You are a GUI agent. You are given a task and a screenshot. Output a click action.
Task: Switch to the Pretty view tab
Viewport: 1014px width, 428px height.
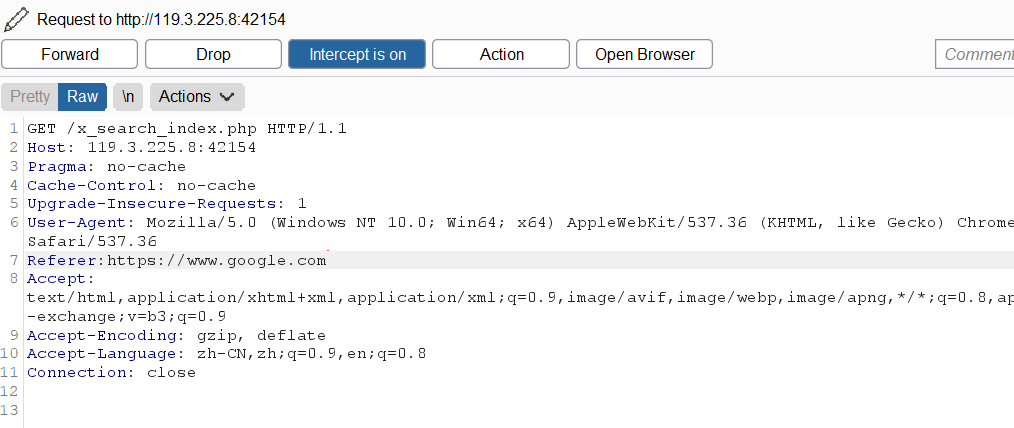[x=30, y=96]
